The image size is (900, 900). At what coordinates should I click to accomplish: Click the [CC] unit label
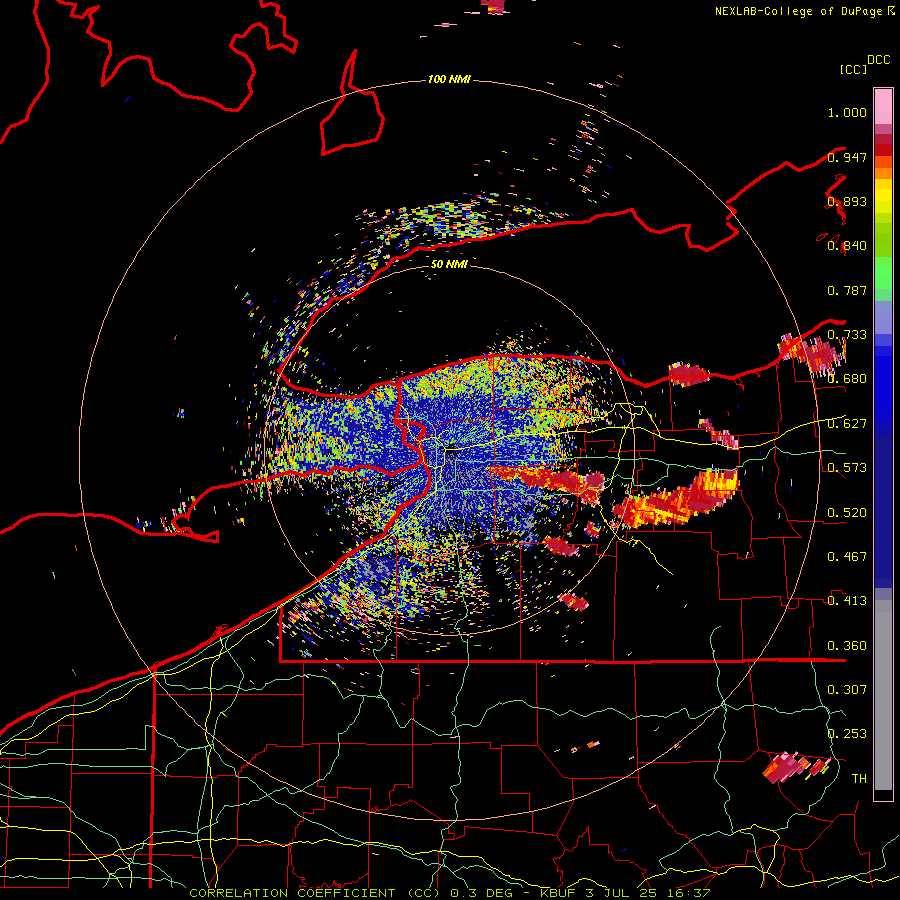854,69
